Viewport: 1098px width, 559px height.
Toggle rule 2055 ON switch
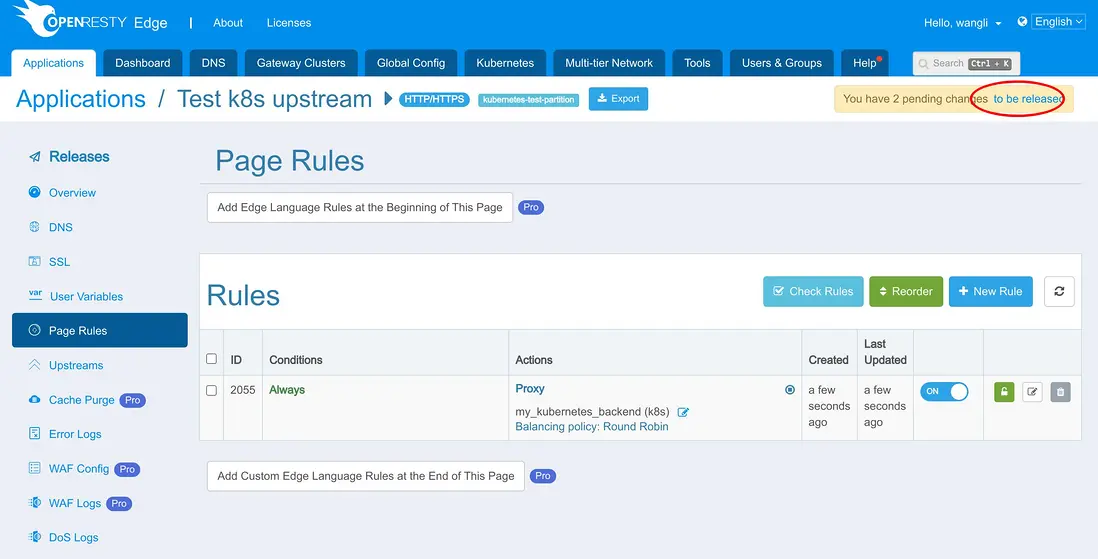click(944, 391)
